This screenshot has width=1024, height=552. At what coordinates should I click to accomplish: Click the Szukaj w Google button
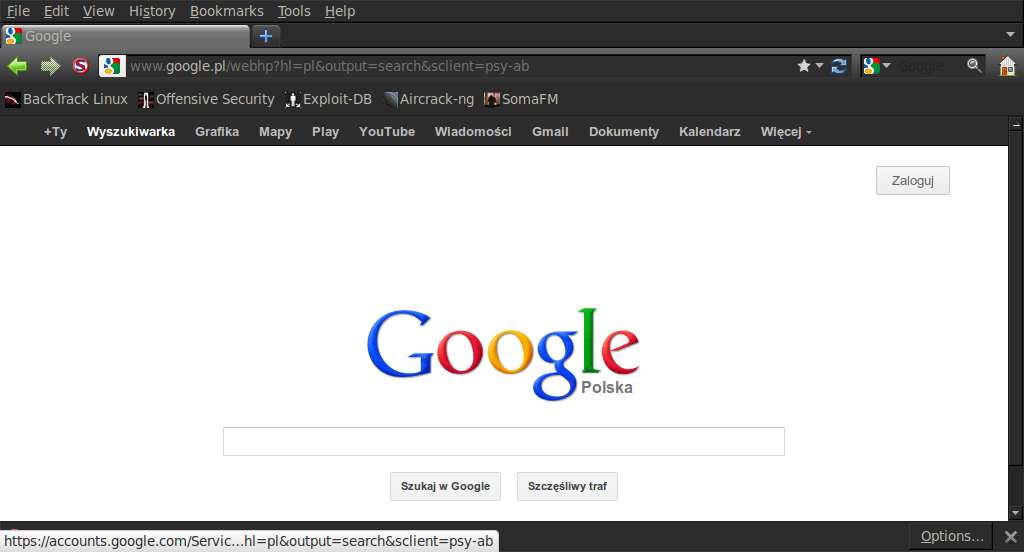pyautogui.click(x=445, y=486)
